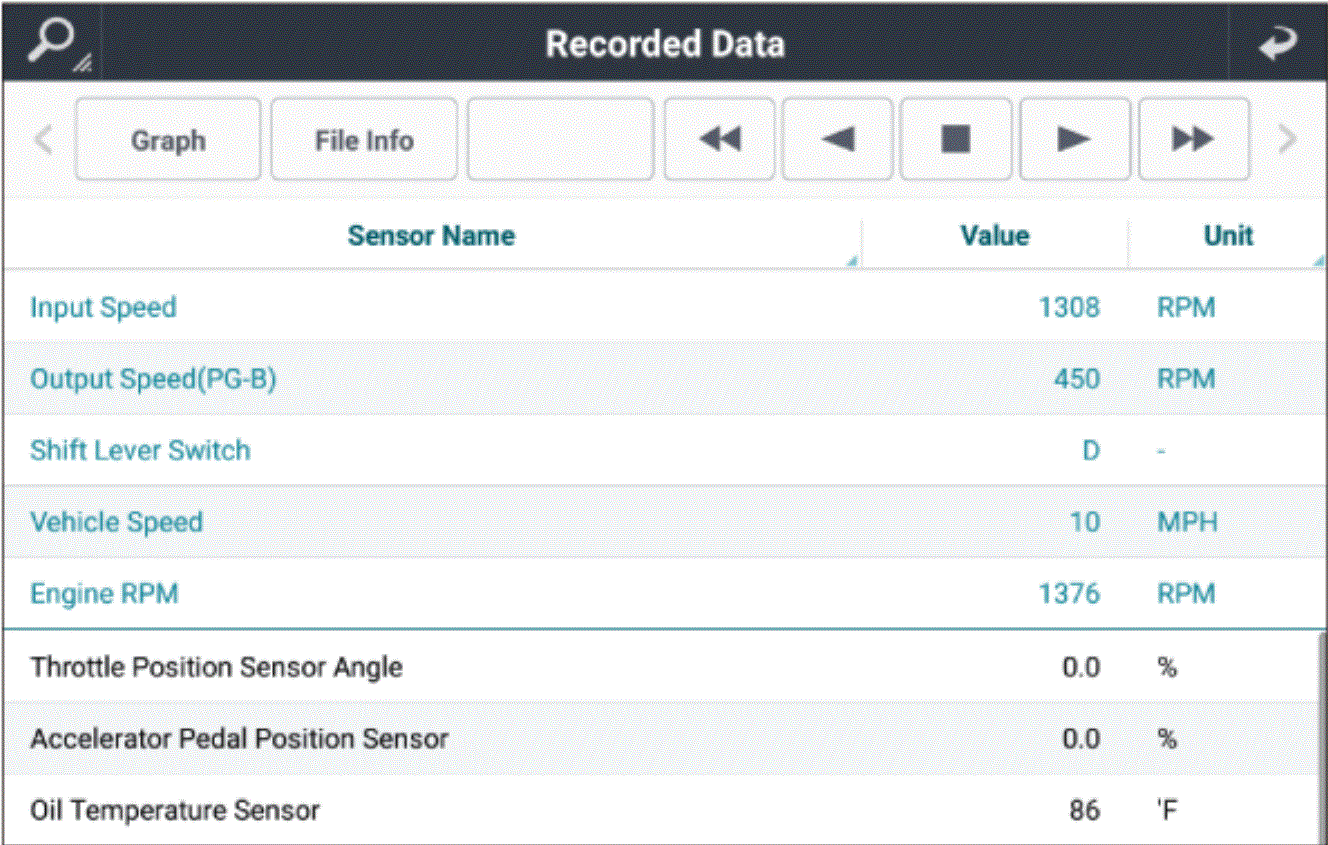Click the fast rewind double-arrow button

coord(719,139)
